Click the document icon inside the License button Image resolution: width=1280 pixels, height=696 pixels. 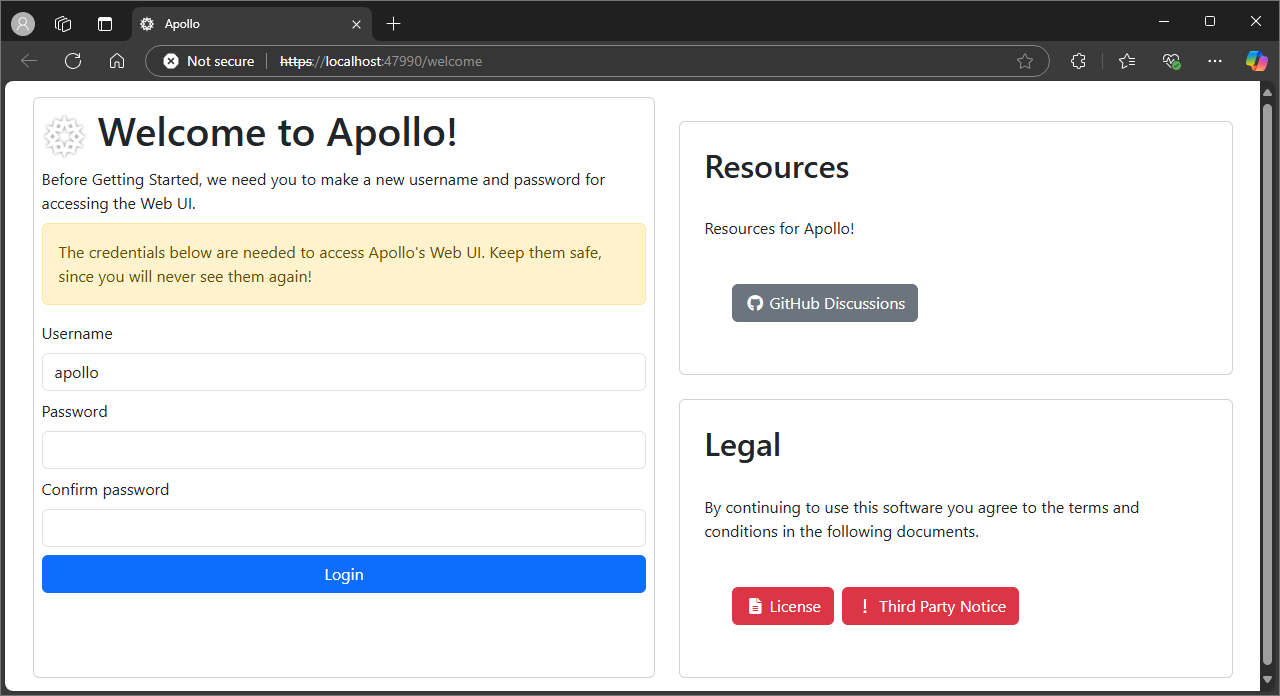point(757,606)
